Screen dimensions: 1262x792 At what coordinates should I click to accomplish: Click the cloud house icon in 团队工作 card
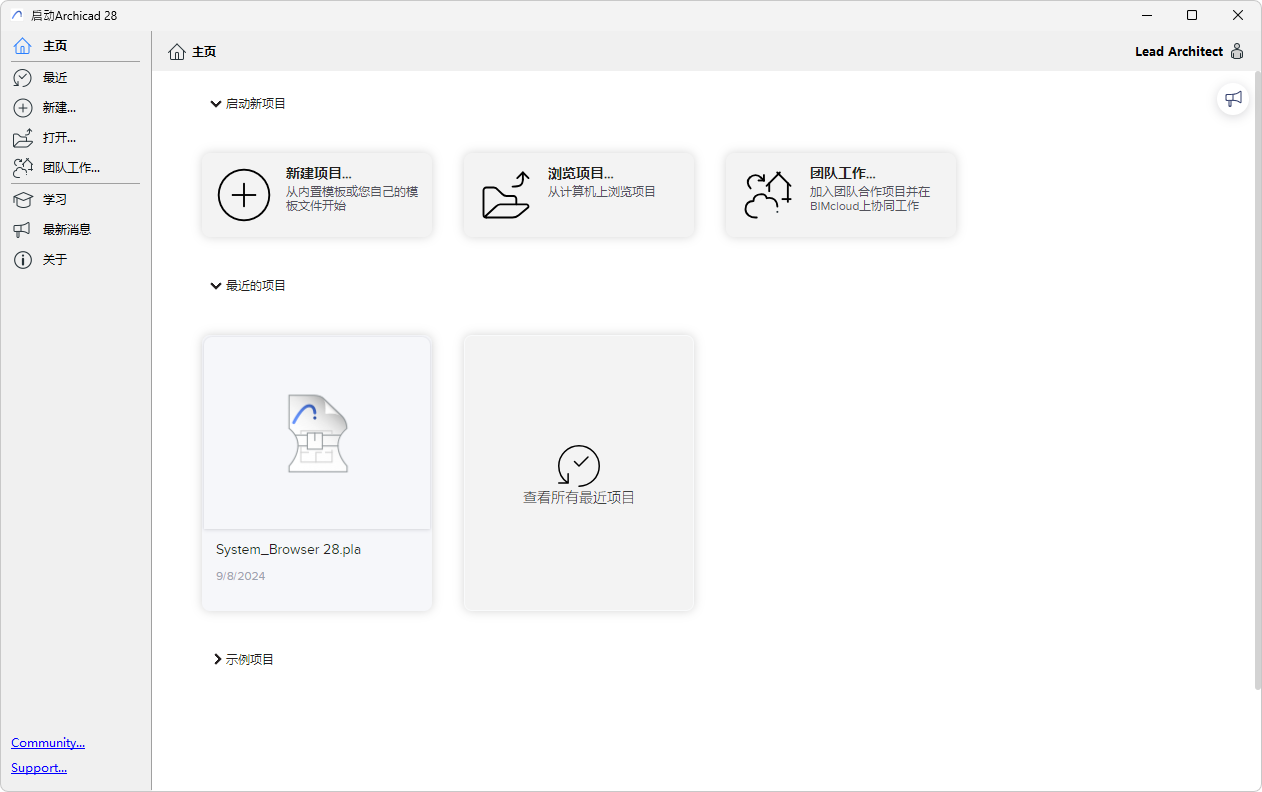click(768, 194)
